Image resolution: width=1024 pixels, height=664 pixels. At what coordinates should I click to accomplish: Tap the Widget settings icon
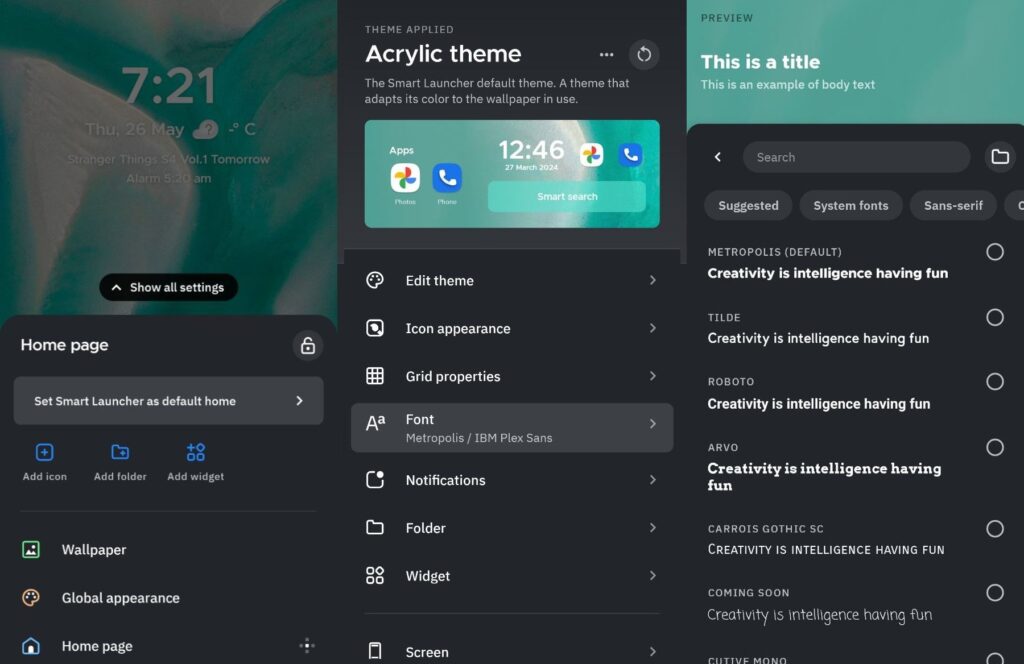[x=375, y=575]
